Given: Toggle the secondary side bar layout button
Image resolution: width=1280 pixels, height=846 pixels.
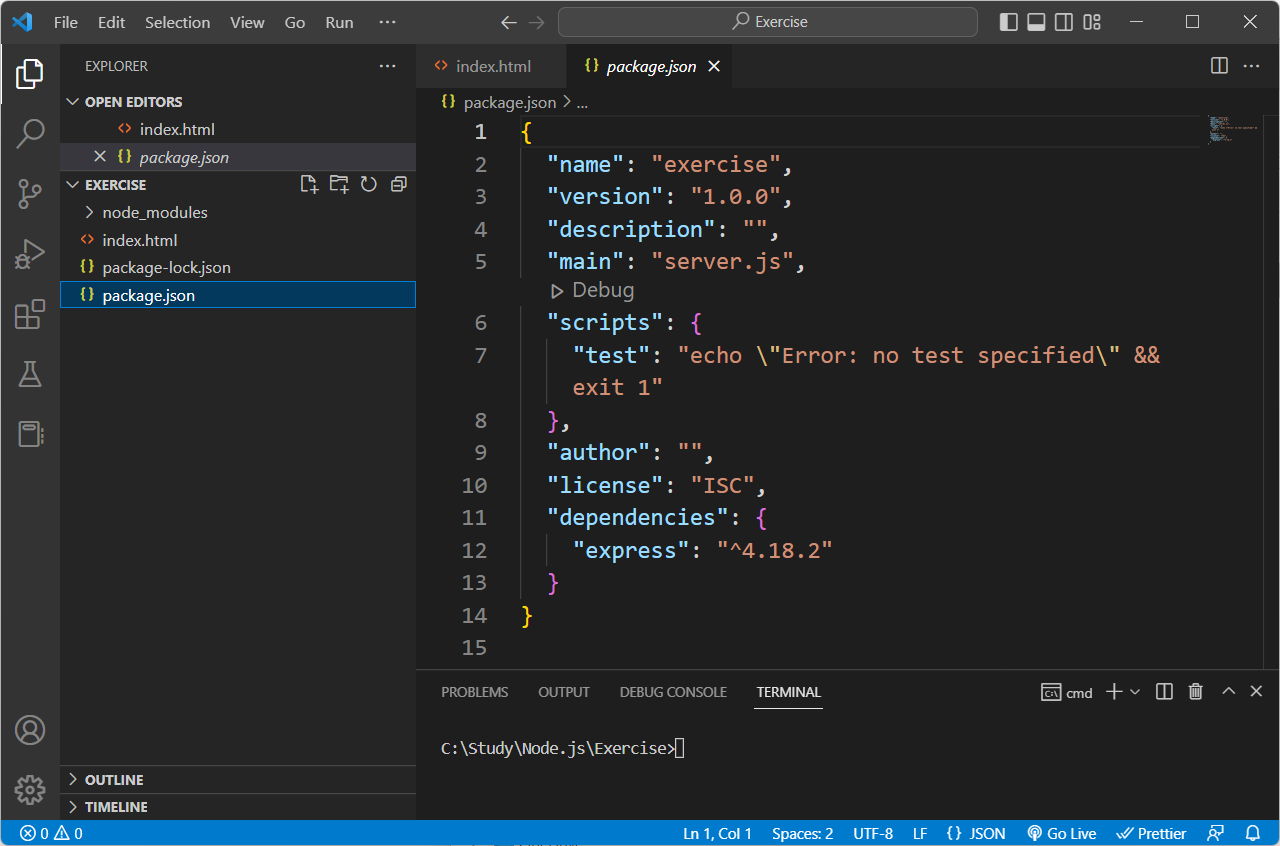Looking at the screenshot, I should (1065, 22).
